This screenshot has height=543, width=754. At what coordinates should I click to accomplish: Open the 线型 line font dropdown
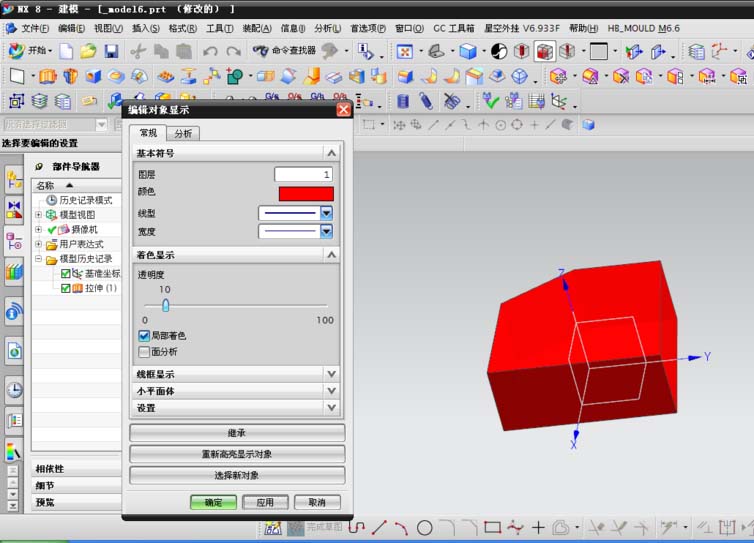[x=326, y=213]
